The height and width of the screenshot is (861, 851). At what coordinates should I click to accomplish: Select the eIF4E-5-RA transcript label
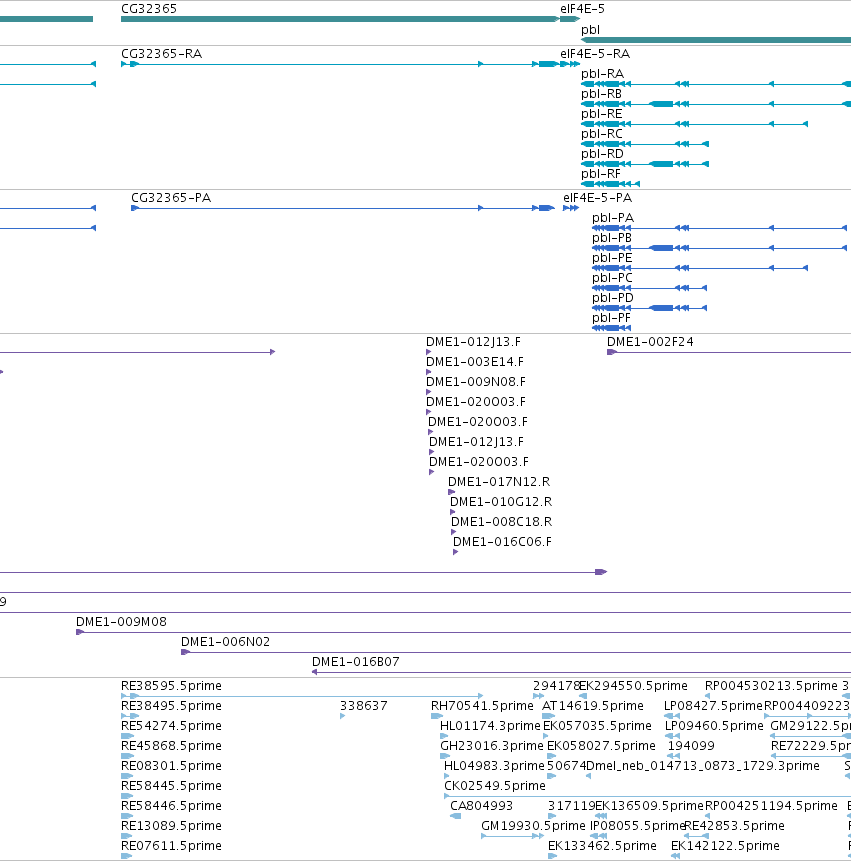(x=595, y=54)
